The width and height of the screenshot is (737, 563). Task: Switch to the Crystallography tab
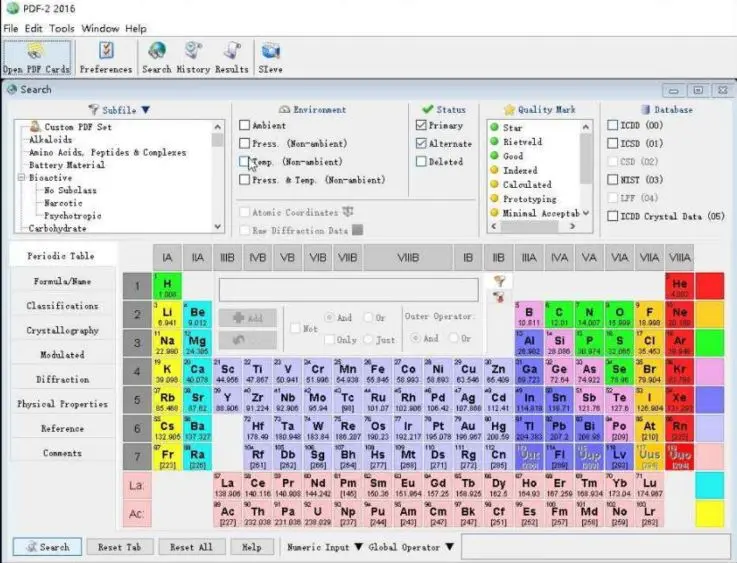tap(63, 330)
